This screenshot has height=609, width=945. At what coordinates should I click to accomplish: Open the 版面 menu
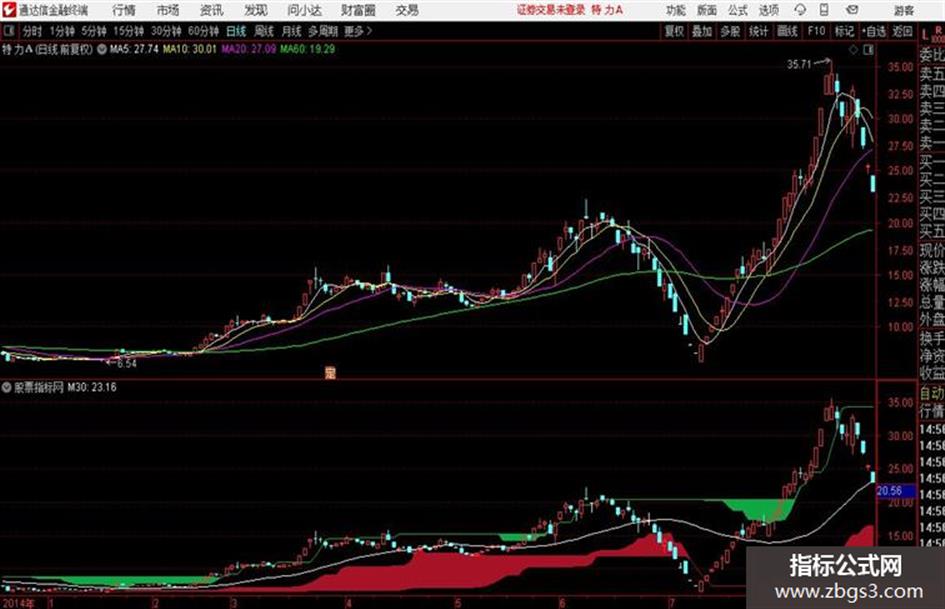pos(706,10)
